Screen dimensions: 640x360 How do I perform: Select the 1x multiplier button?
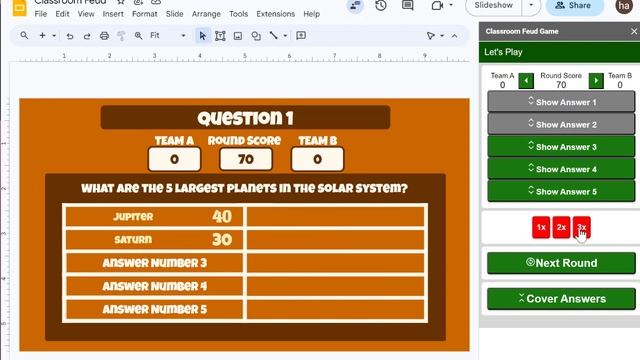[541, 227]
